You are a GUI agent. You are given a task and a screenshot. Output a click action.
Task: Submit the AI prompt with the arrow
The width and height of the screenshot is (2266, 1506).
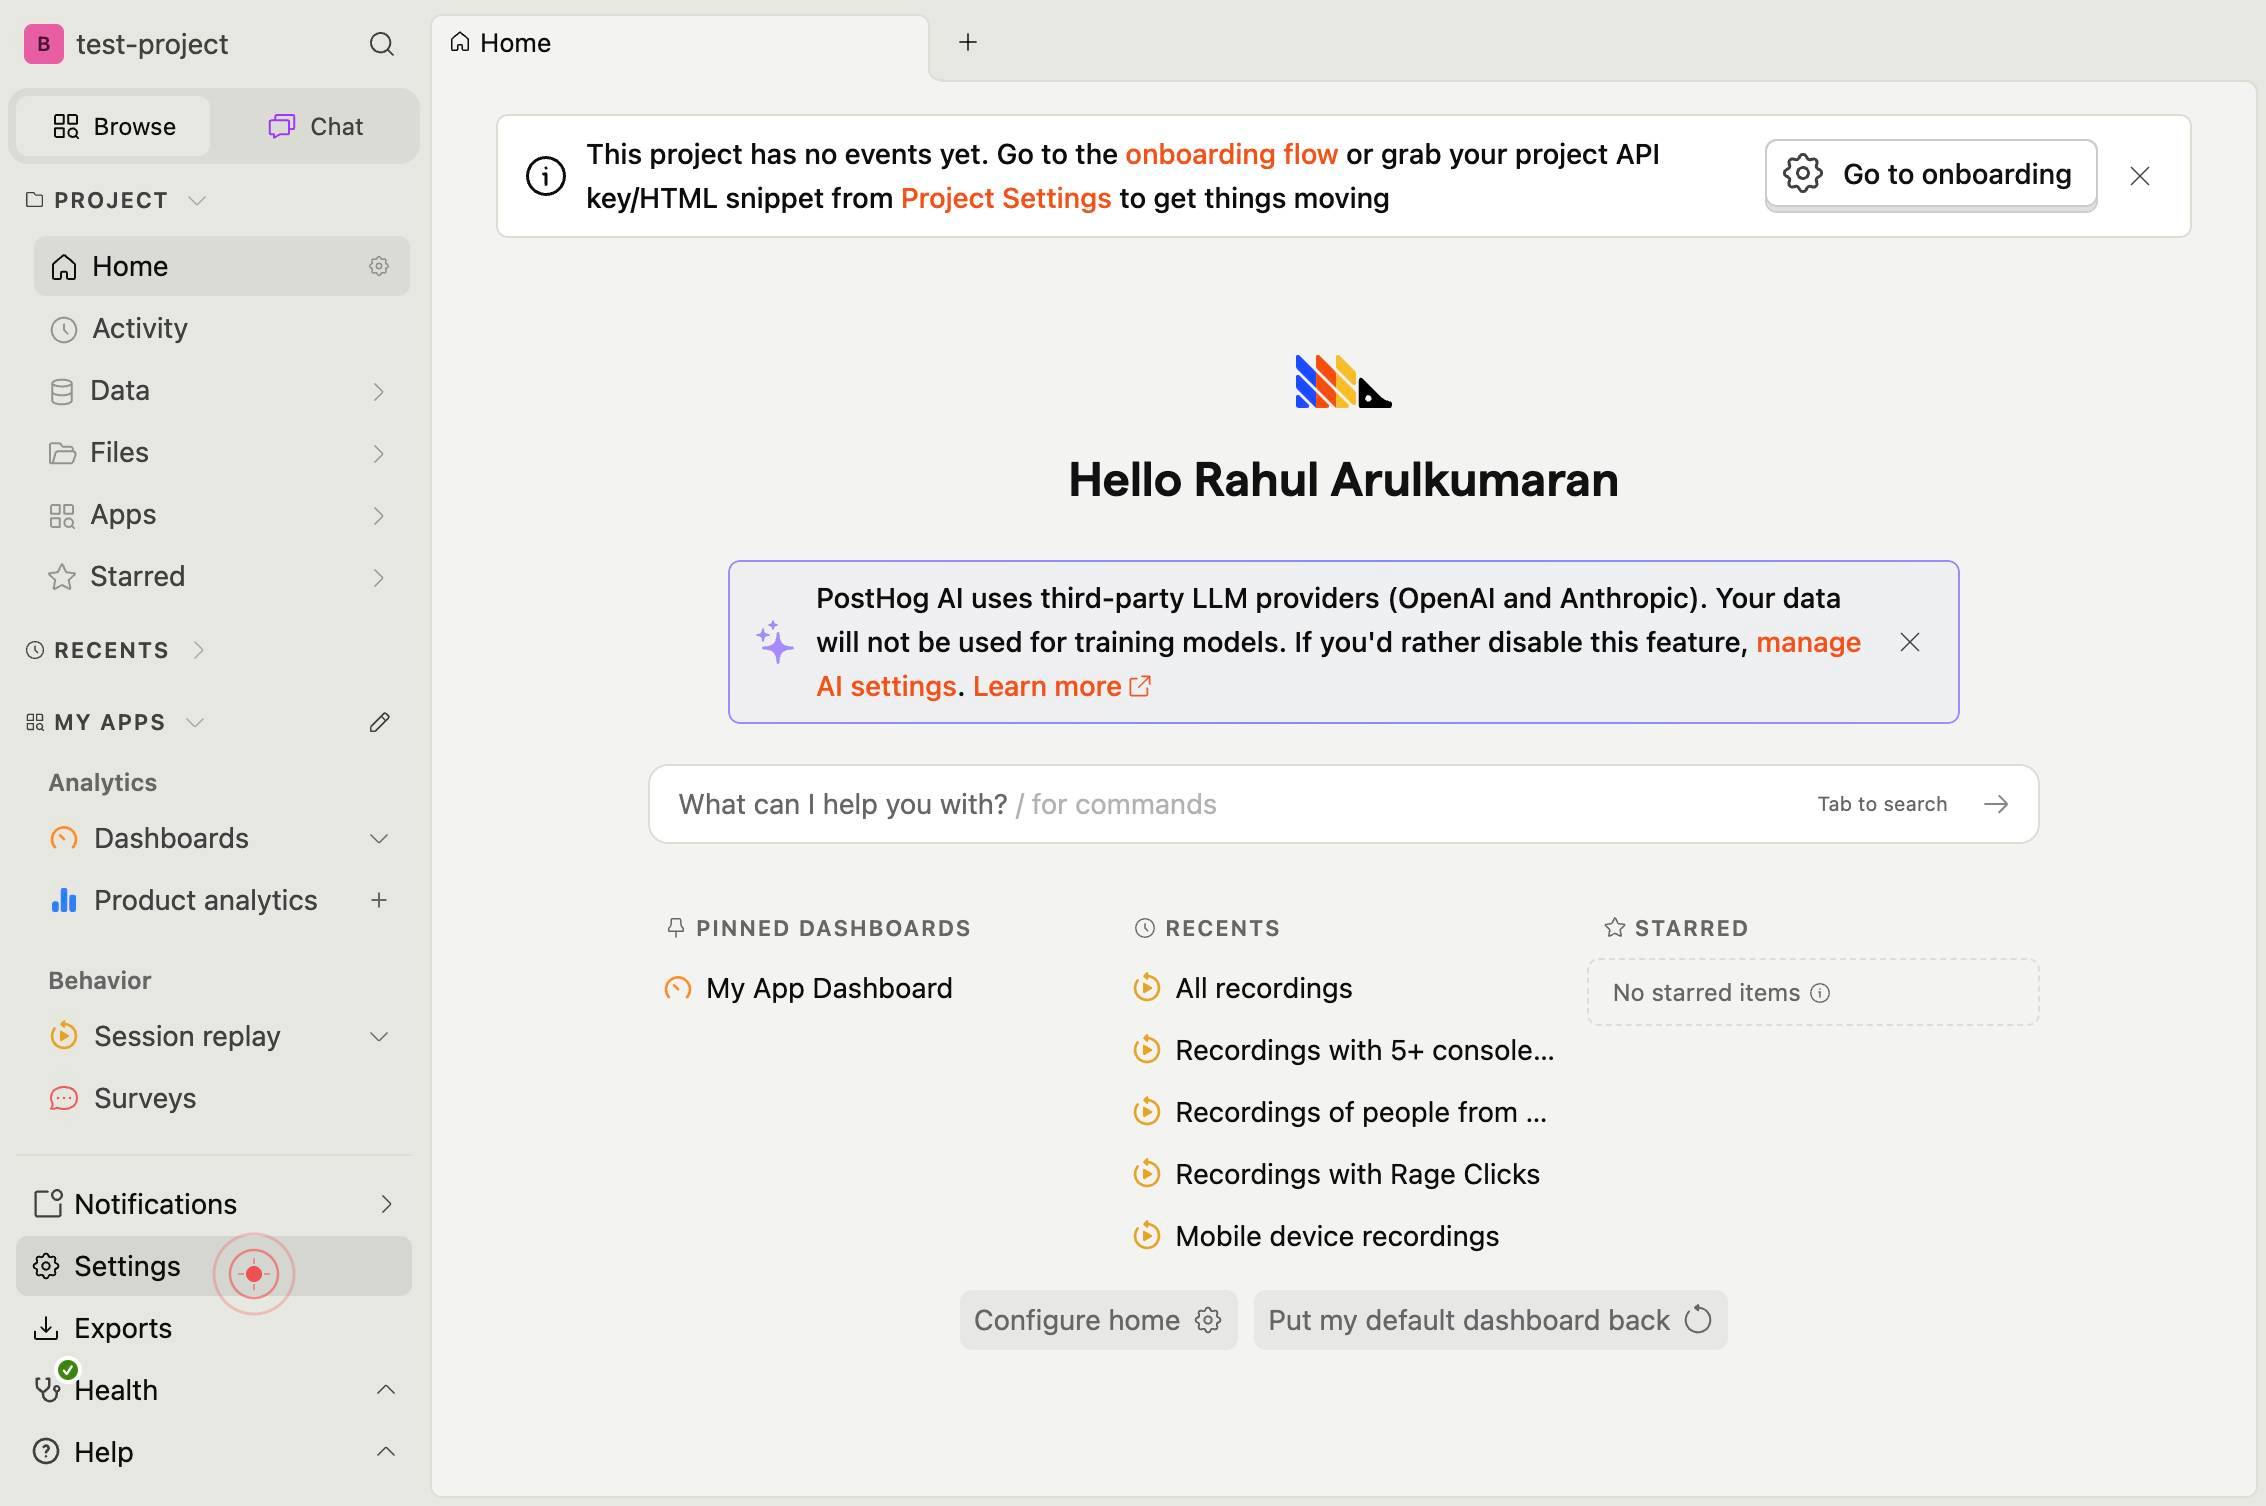pos(1996,804)
